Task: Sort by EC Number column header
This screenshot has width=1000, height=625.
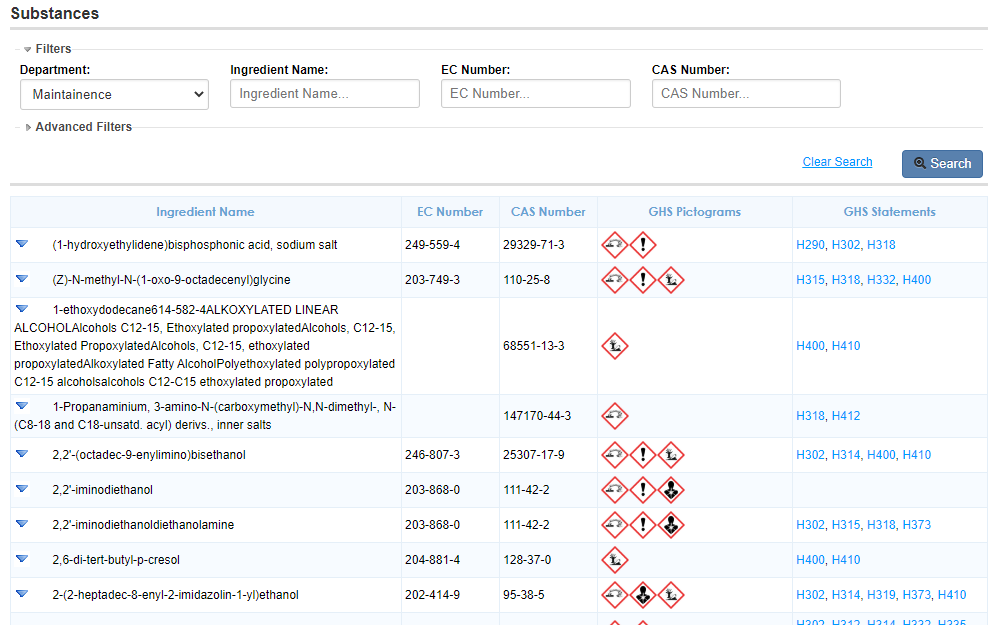Action: [x=450, y=212]
